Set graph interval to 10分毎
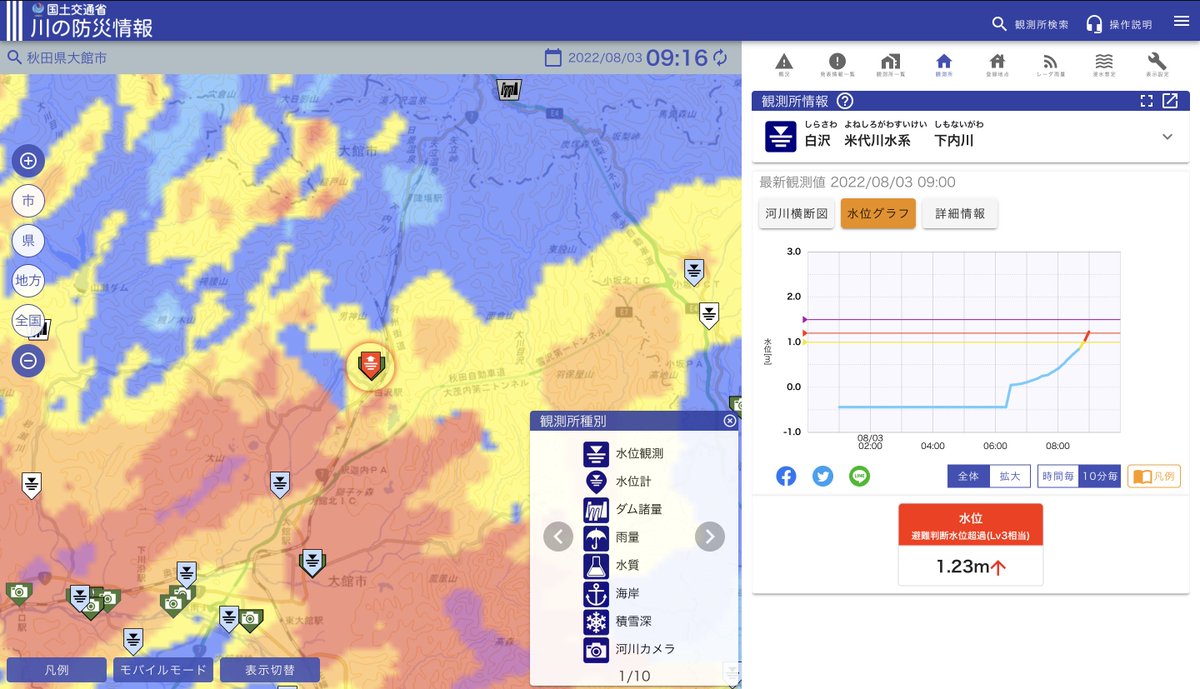1200x689 pixels. point(1100,477)
